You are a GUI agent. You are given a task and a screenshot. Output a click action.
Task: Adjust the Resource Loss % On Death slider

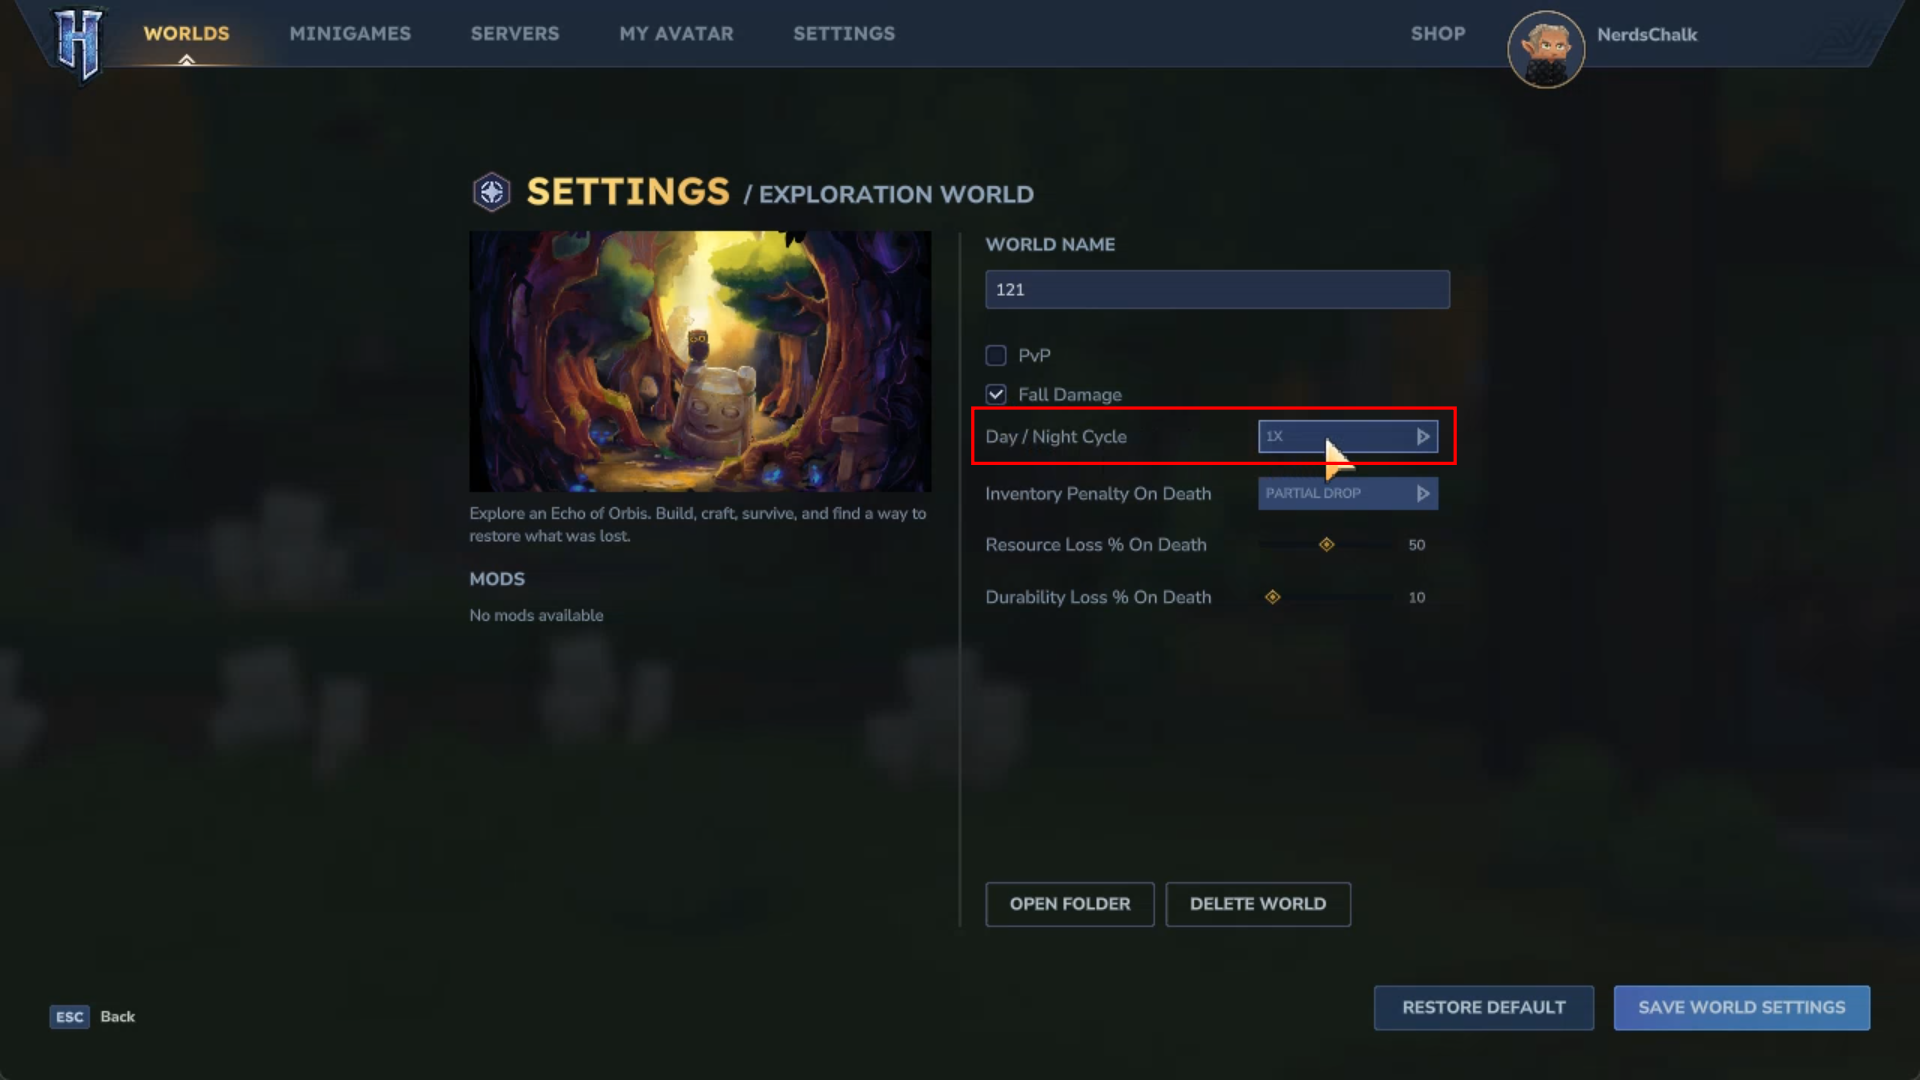[1326, 545]
